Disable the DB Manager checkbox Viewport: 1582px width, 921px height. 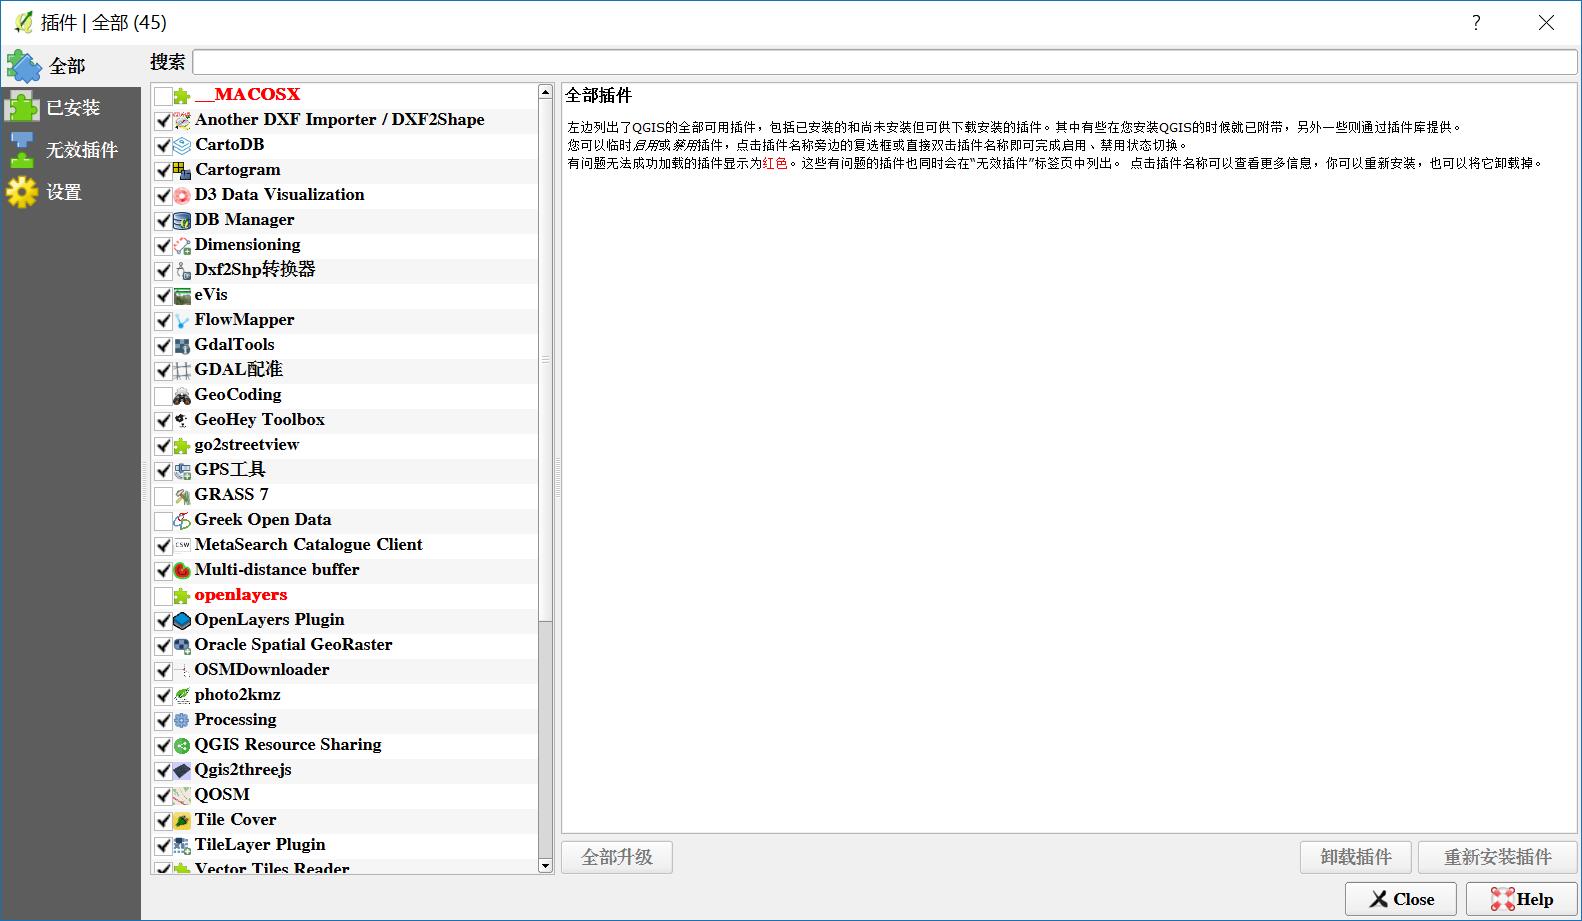[x=163, y=221]
